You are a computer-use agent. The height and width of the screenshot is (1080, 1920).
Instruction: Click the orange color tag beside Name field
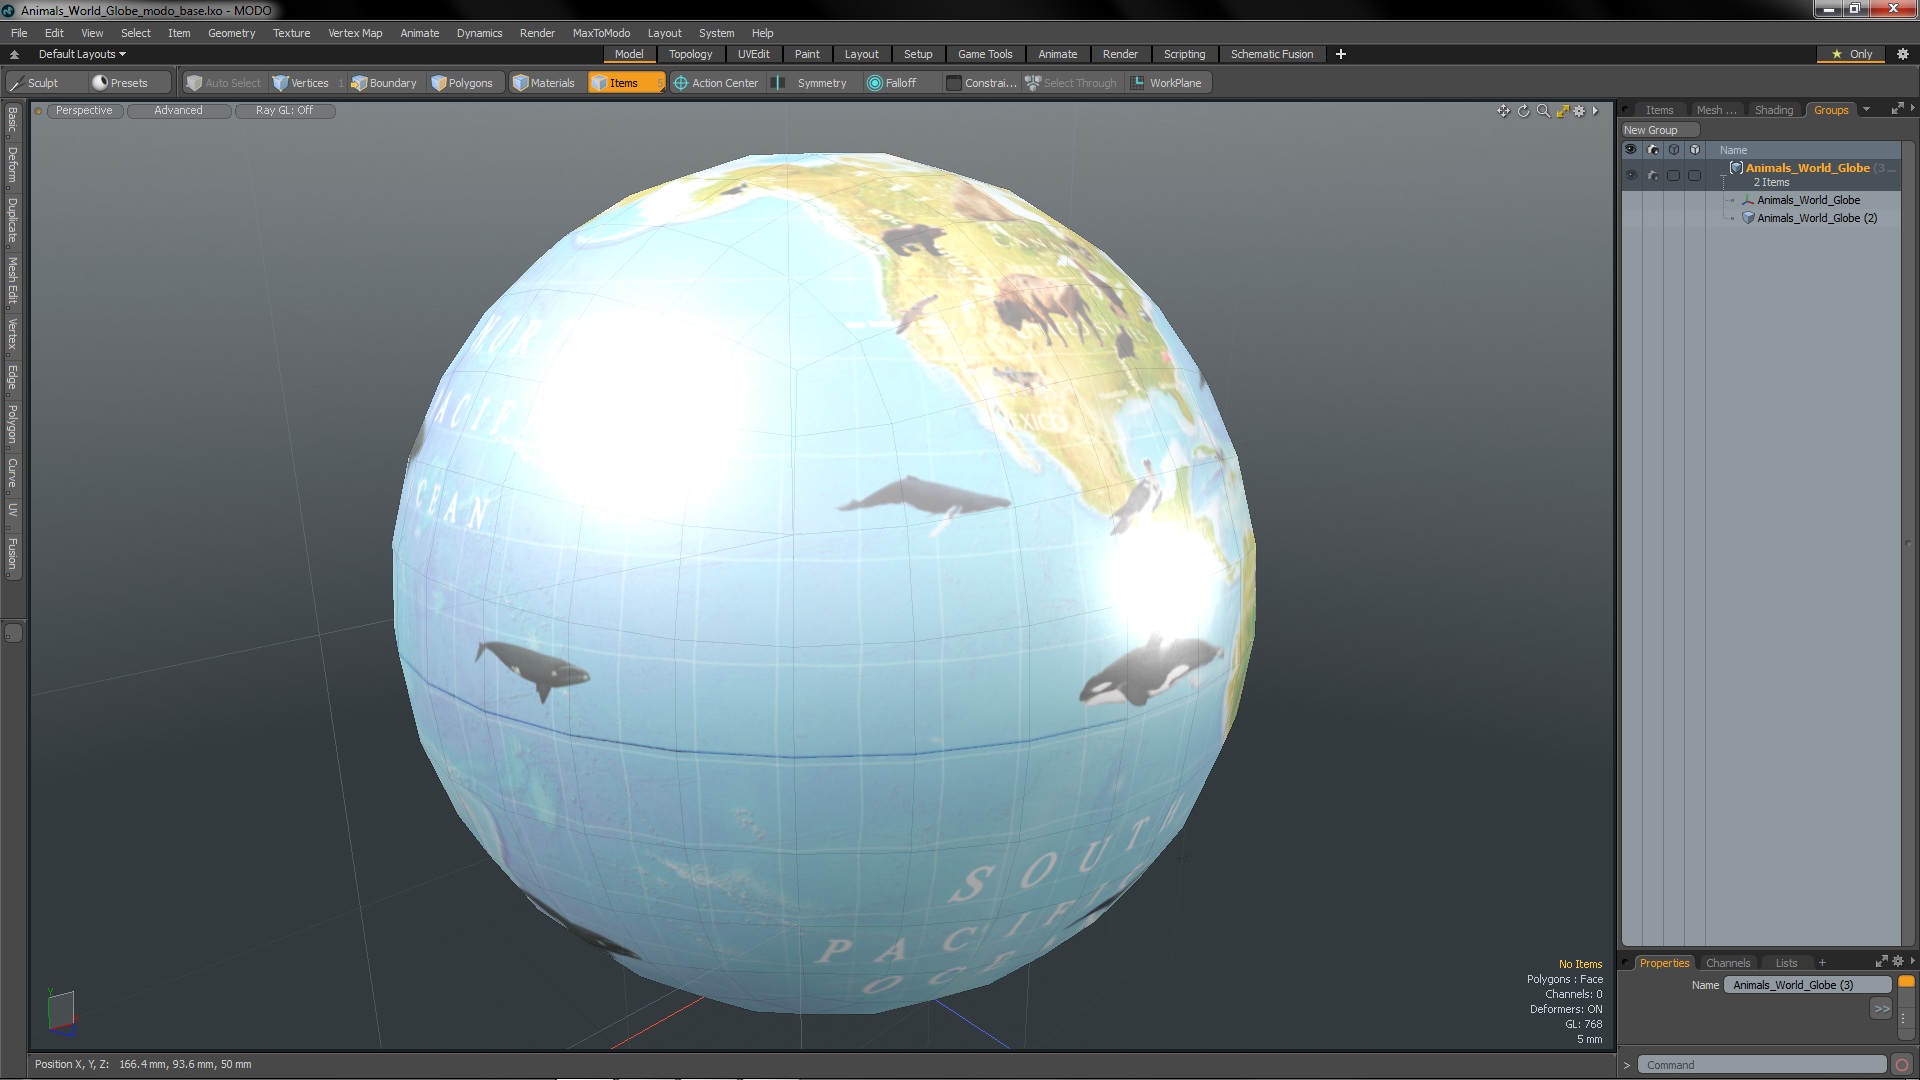[1906, 983]
